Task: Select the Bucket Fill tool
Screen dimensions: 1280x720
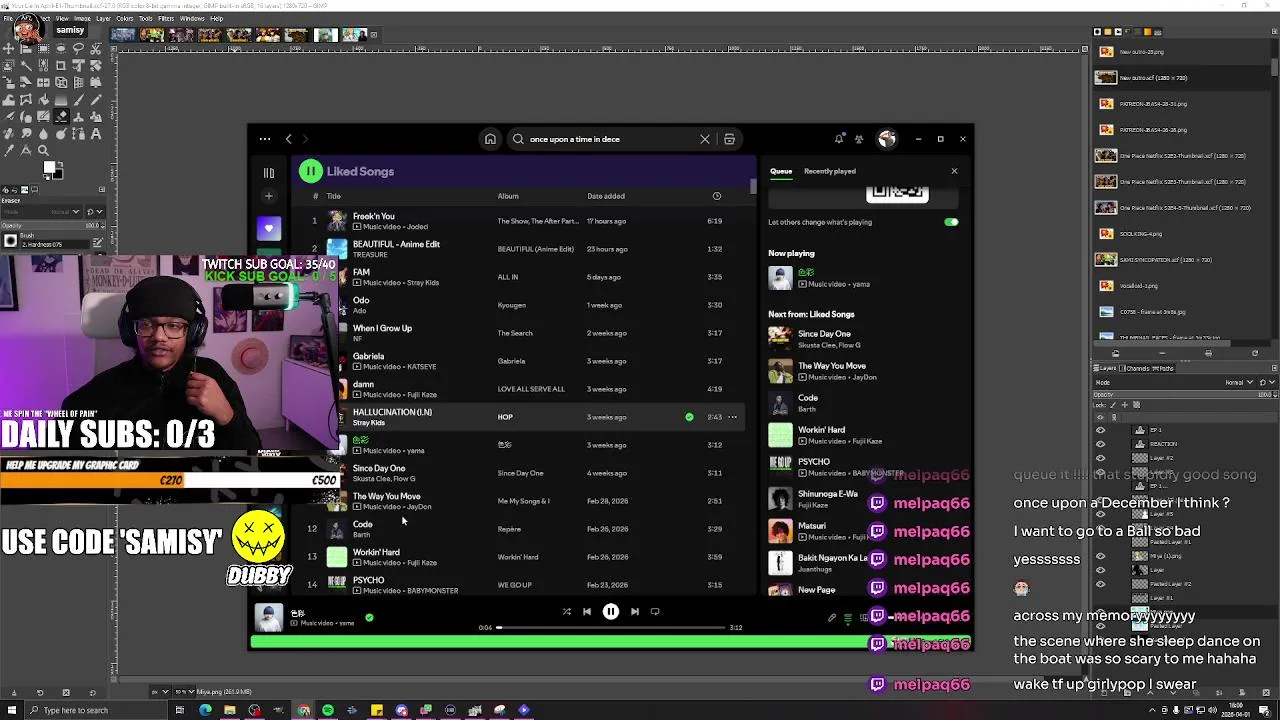Action: tap(43, 99)
